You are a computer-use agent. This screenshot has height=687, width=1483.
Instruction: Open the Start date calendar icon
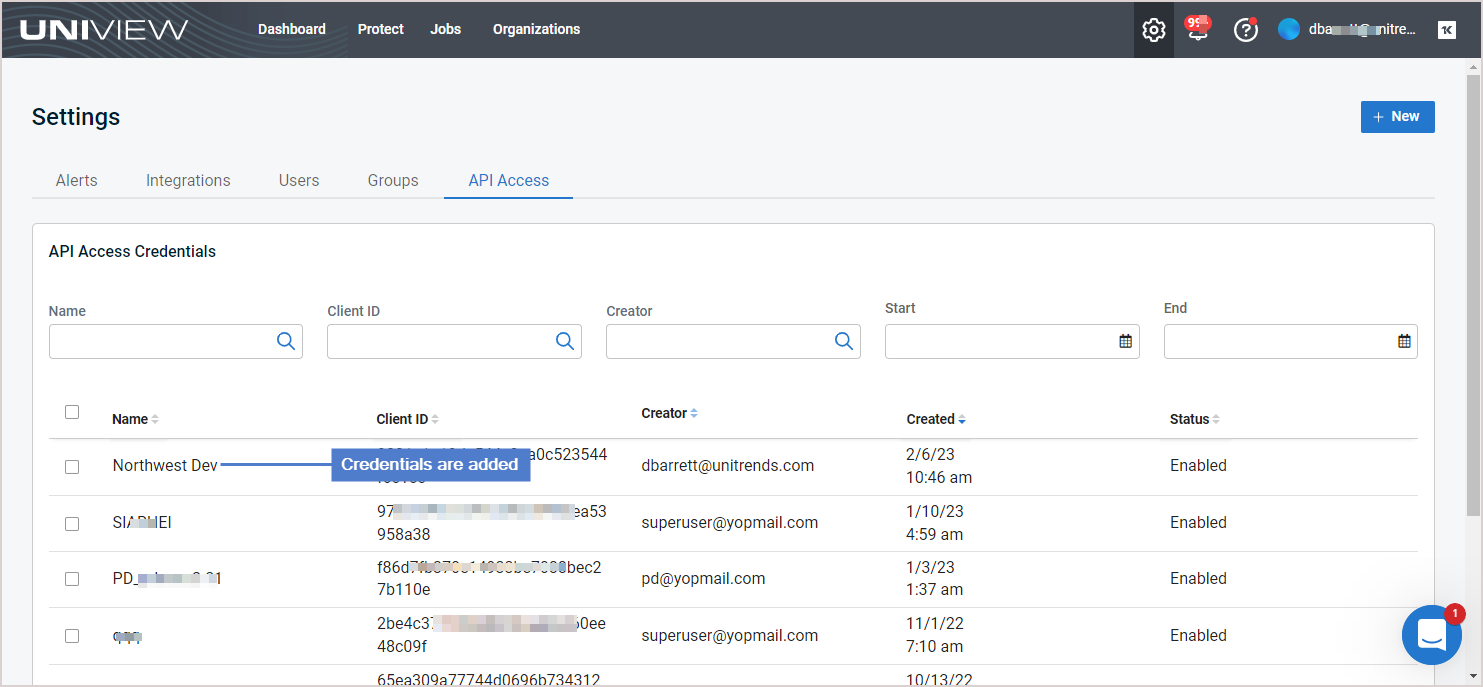point(1125,341)
